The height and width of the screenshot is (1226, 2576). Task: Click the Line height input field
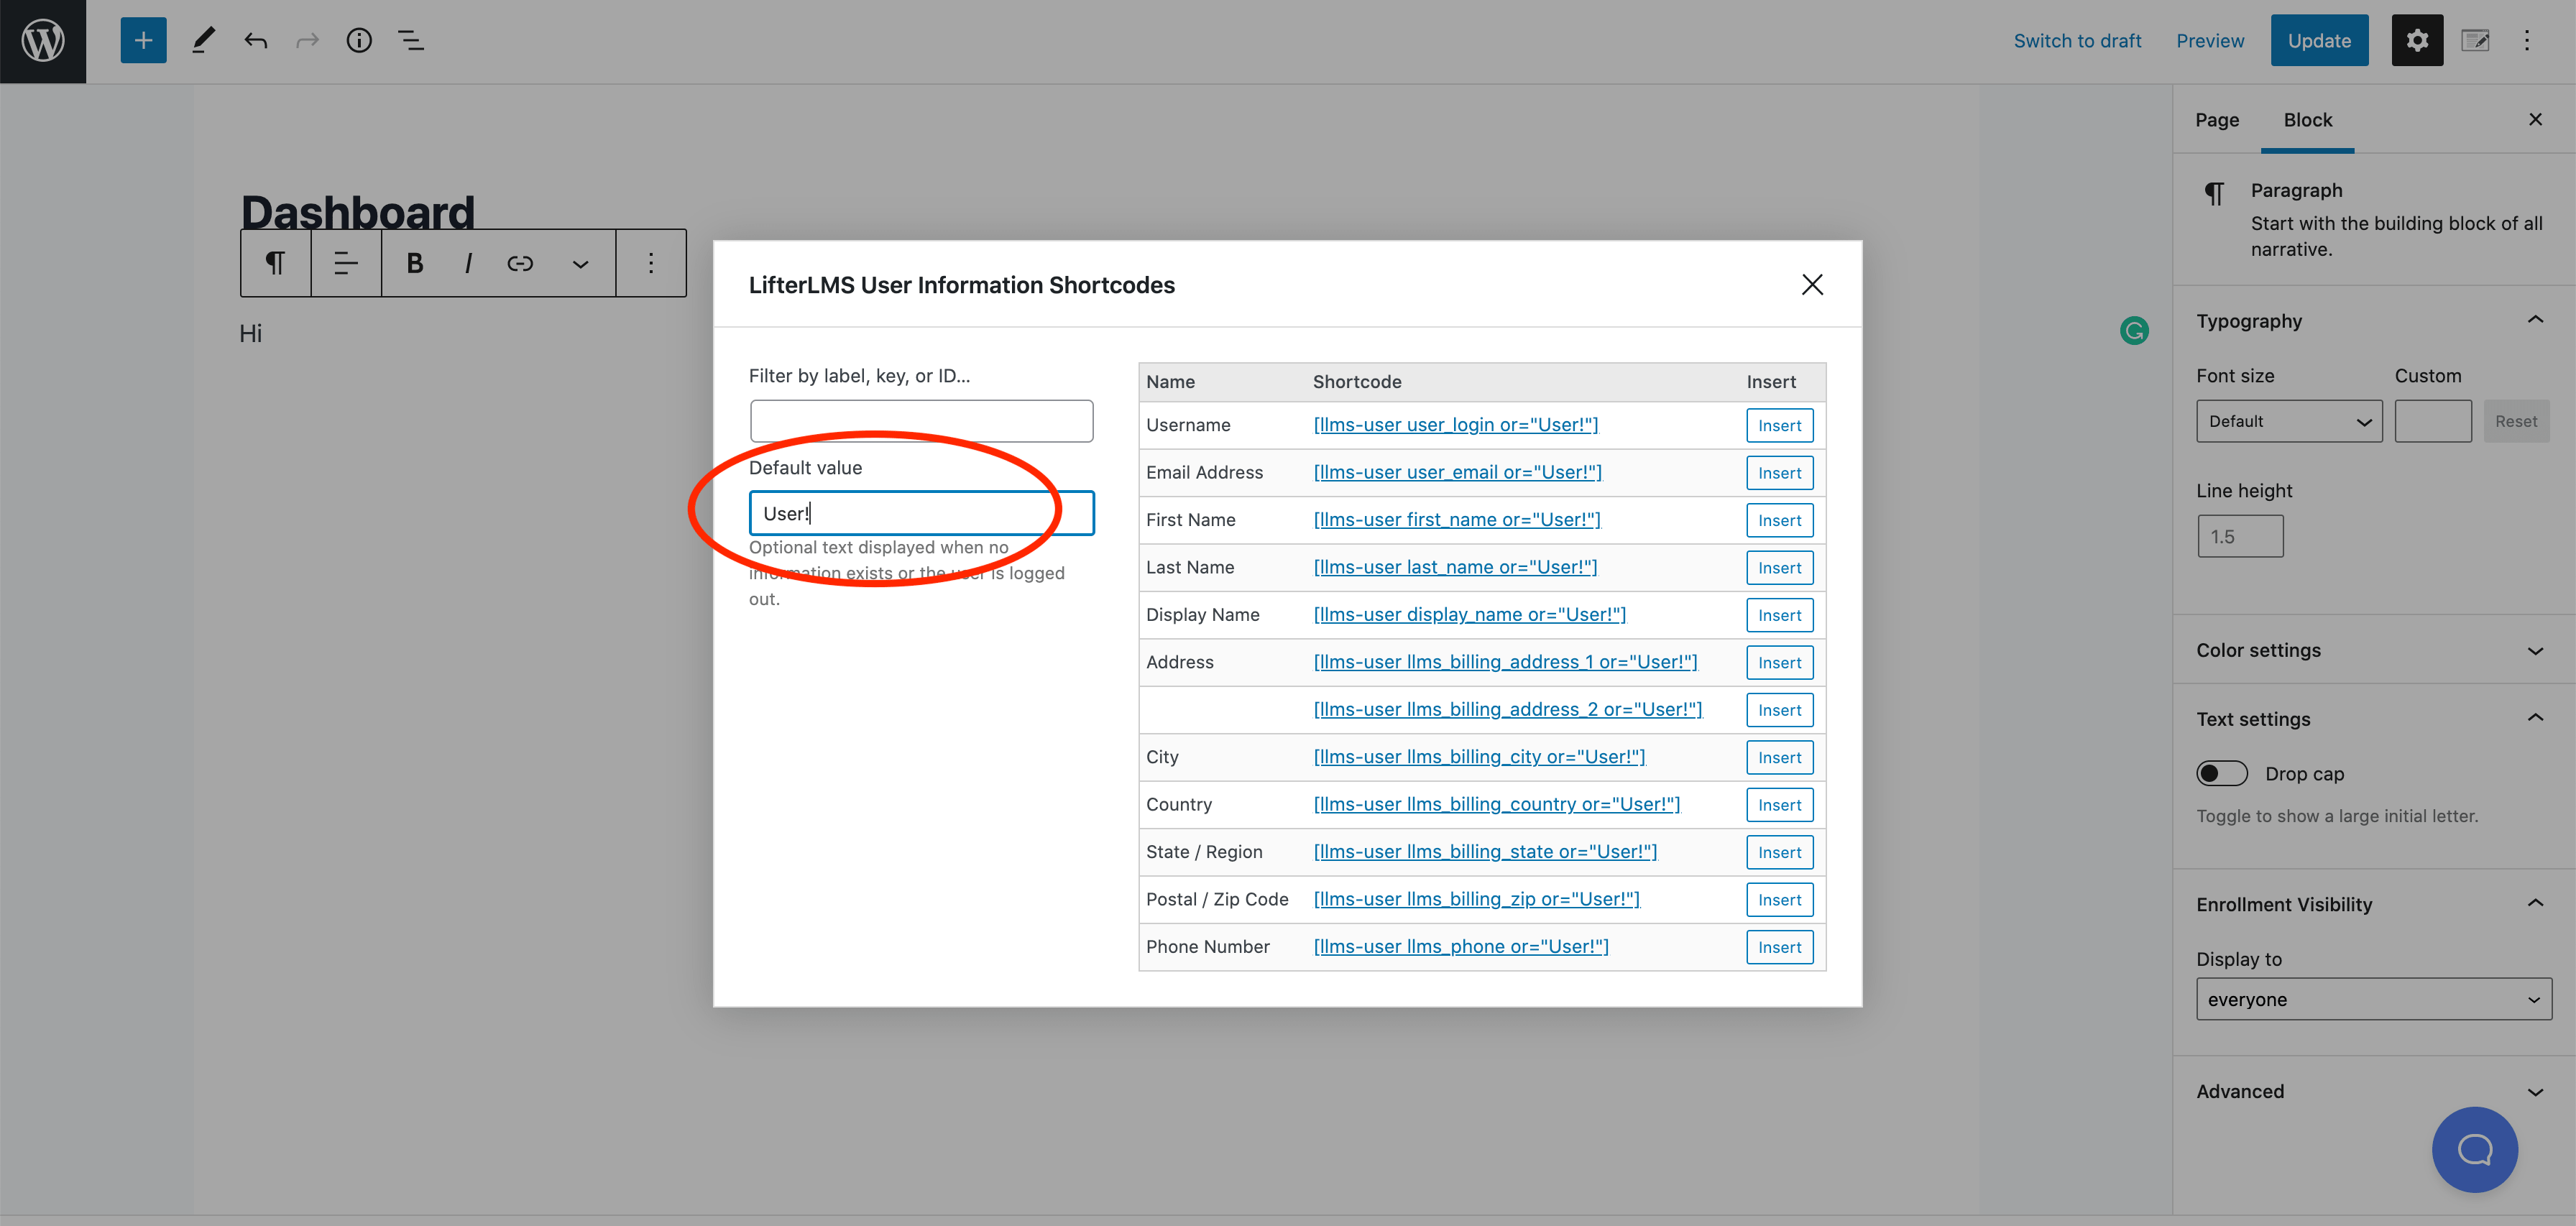click(2239, 537)
